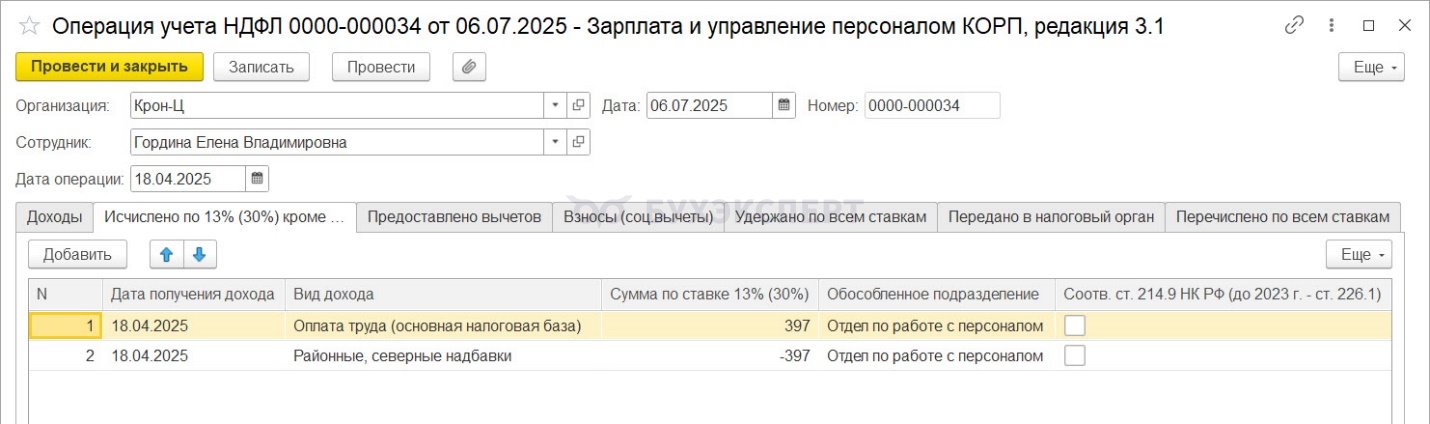Expand the Сотрудник dropdown list
Image resolution: width=1430 pixels, height=424 pixels.
click(x=556, y=142)
